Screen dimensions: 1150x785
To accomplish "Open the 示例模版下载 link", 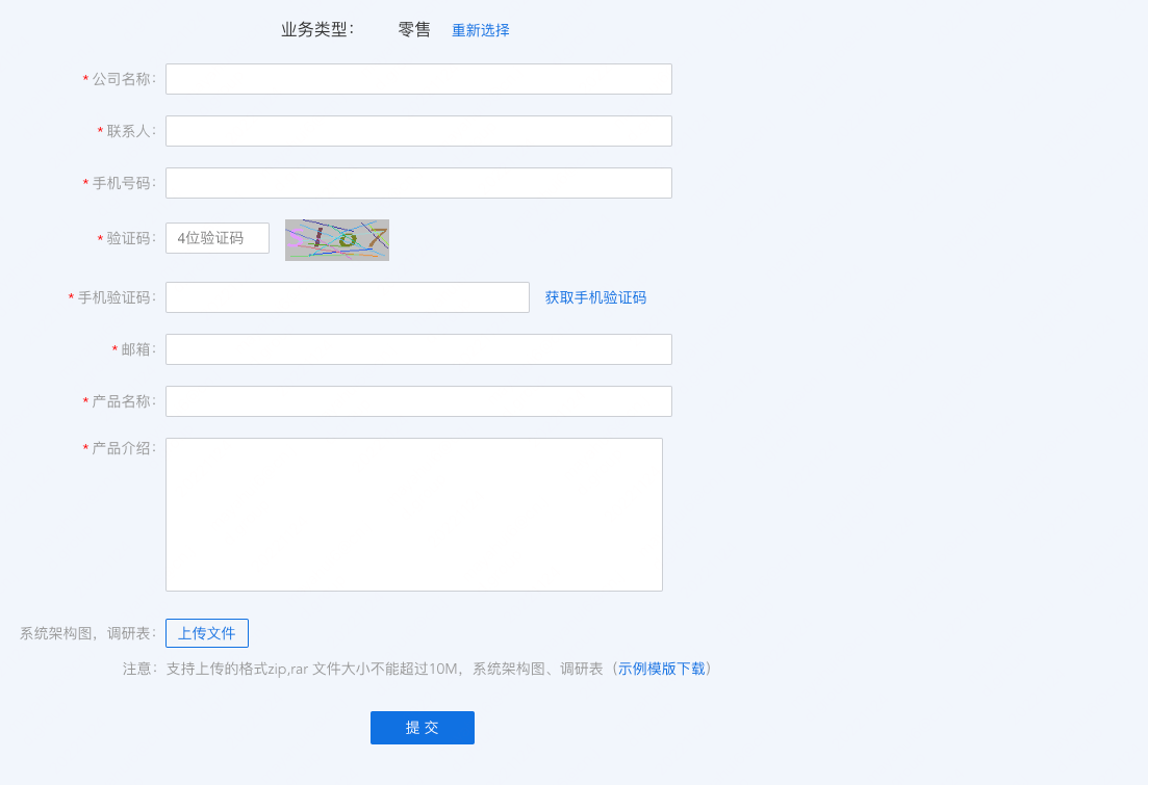I will pyautogui.click(x=661, y=669).
